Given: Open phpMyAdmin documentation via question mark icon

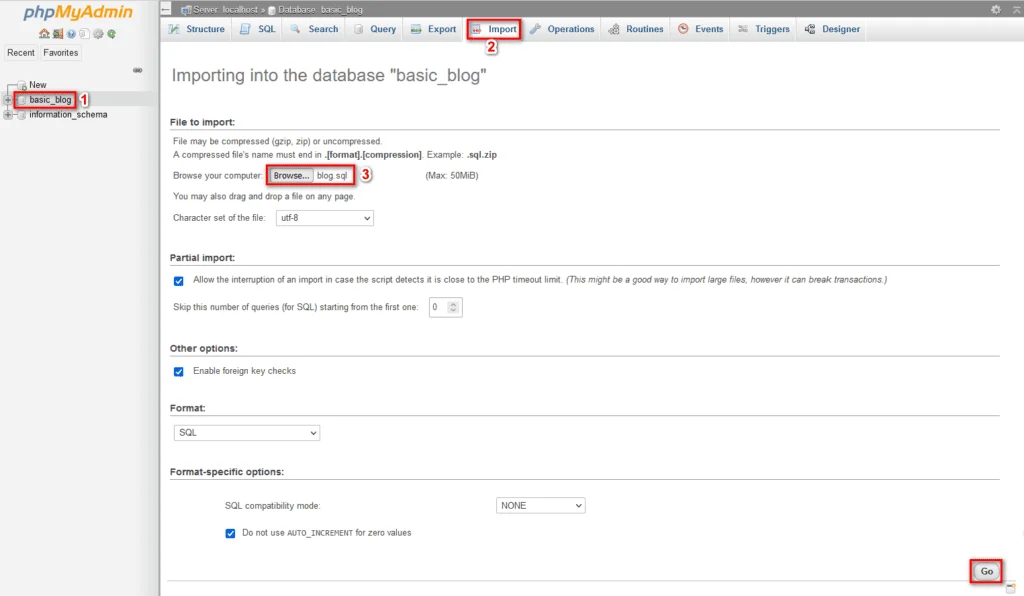Looking at the screenshot, I should (x=71, y=34).
